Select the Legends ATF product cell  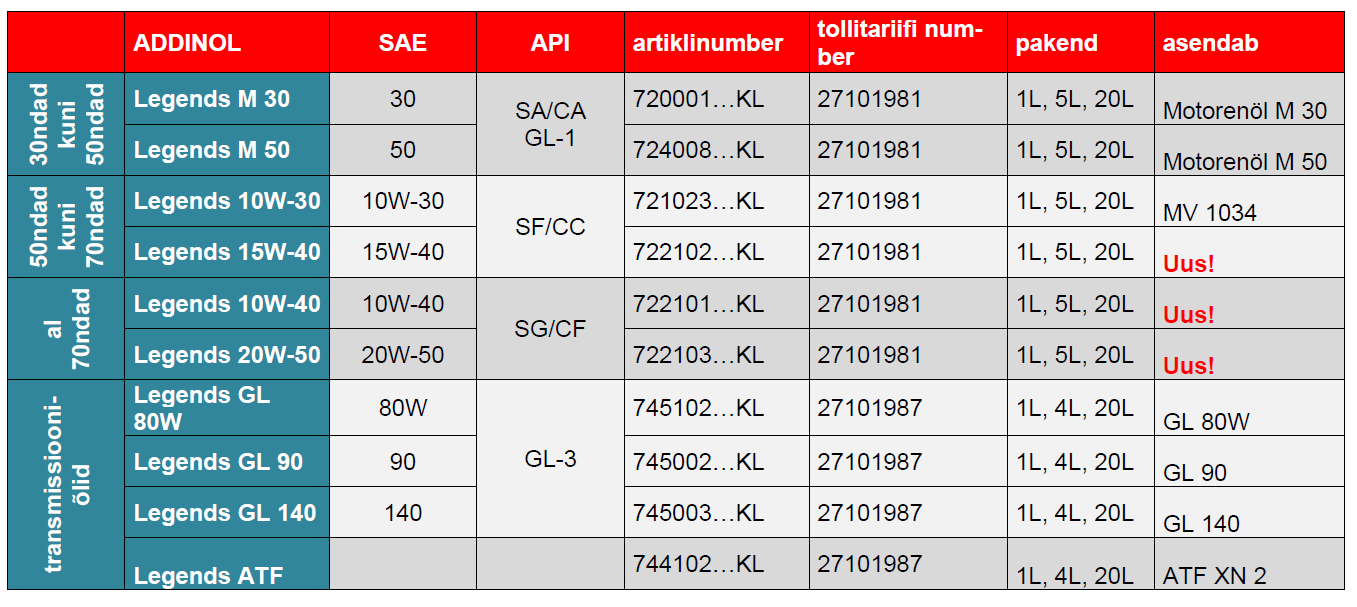[x=208, y=575]
